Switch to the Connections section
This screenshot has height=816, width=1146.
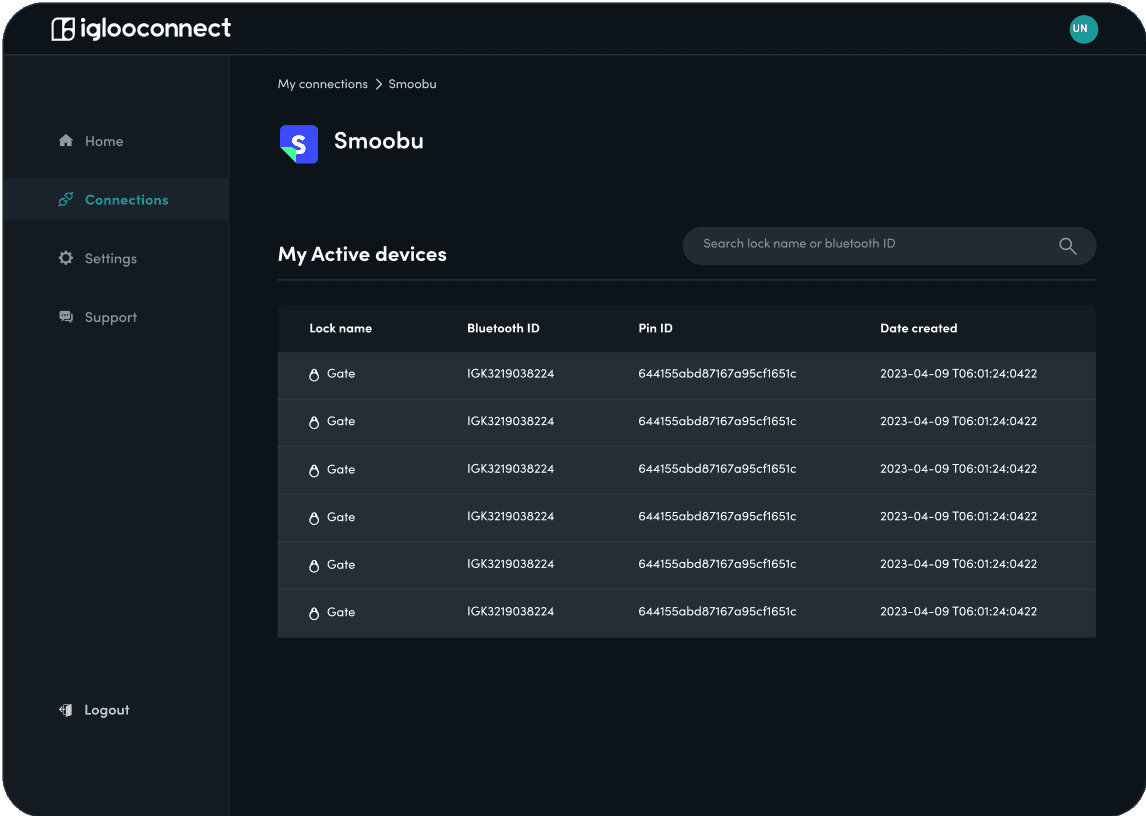click(x=126, y=199)
